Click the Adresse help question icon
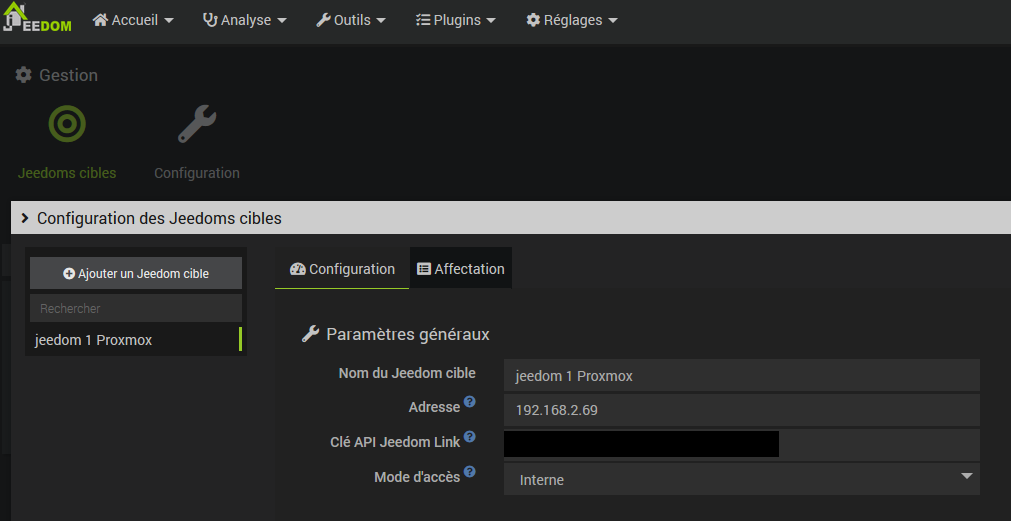 coord(469,402)
